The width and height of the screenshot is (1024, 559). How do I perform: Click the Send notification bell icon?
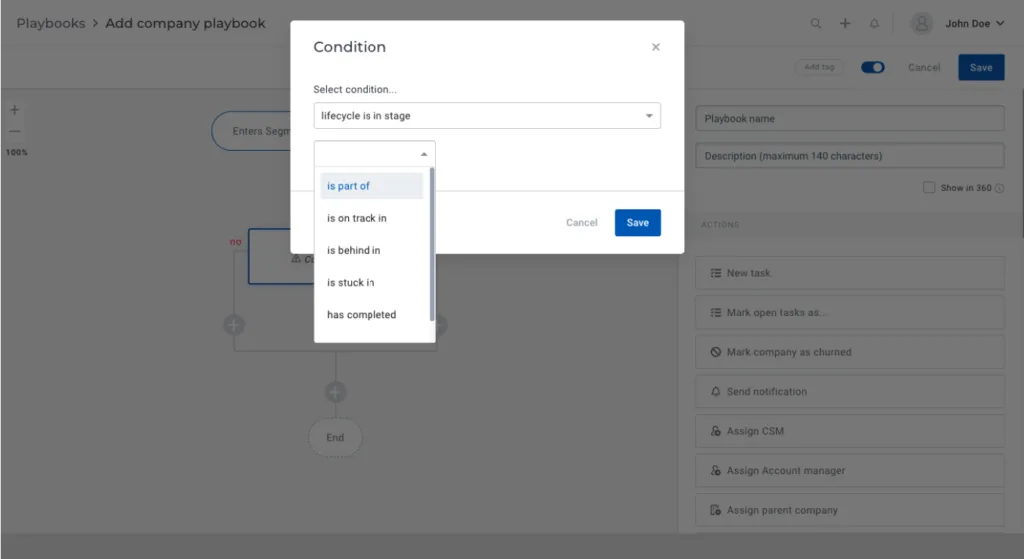[716, 392]
